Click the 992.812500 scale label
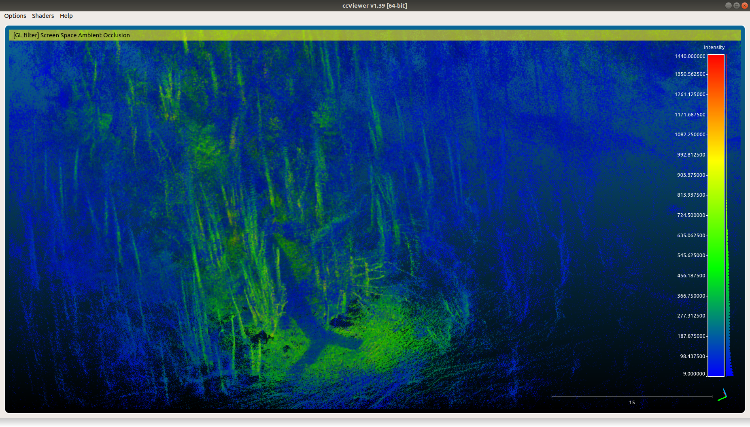The image size is (750, 427). coord(690,155)
